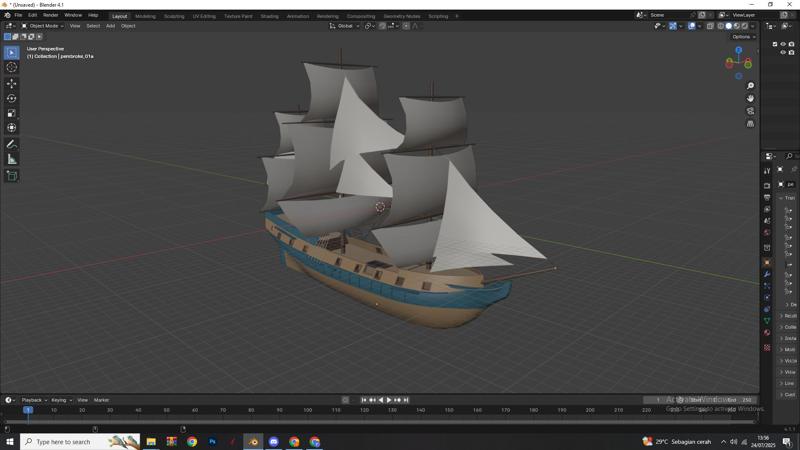Select the Move tool
Screen dimensions: 800x450
pos(11,83)
